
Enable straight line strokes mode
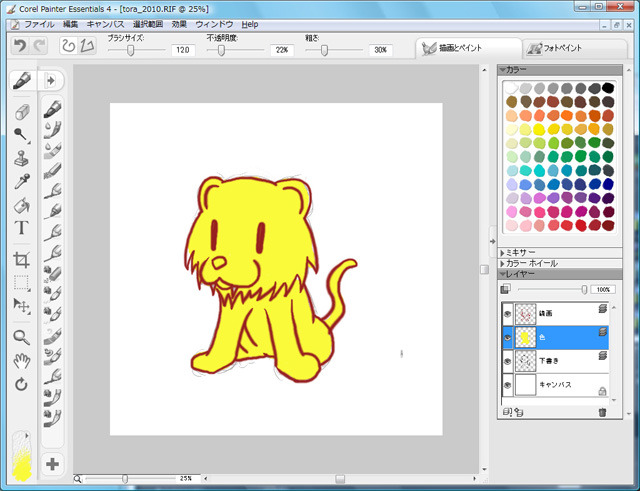coord(87,46)
